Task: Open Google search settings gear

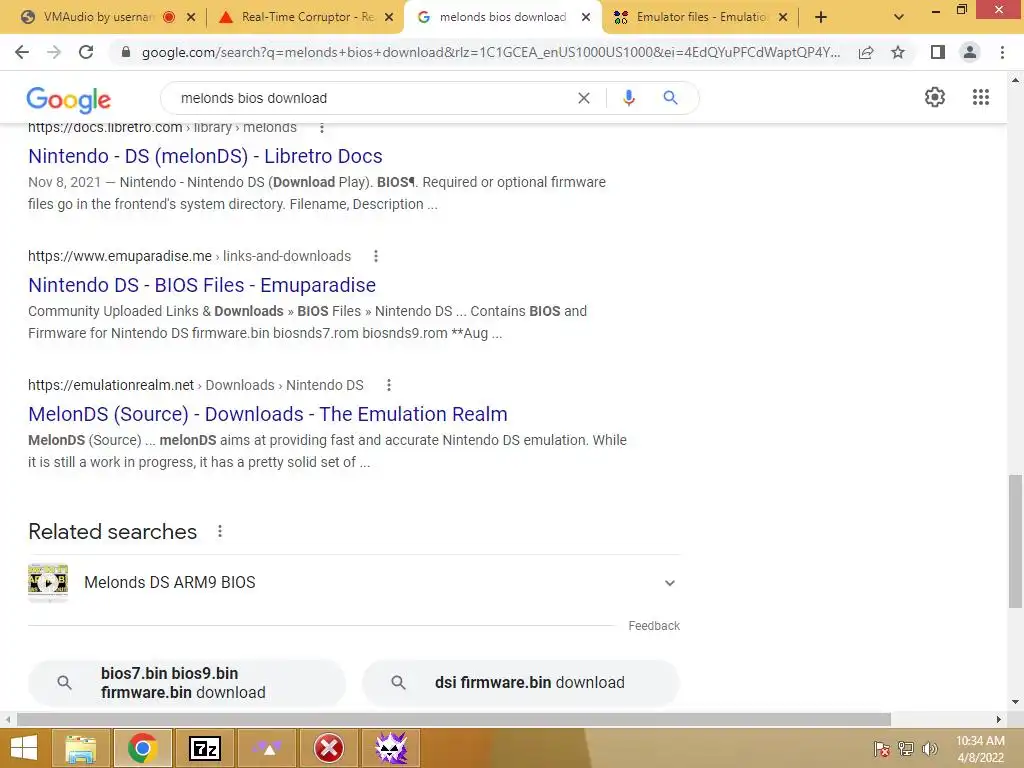Action: coord(935,97)
